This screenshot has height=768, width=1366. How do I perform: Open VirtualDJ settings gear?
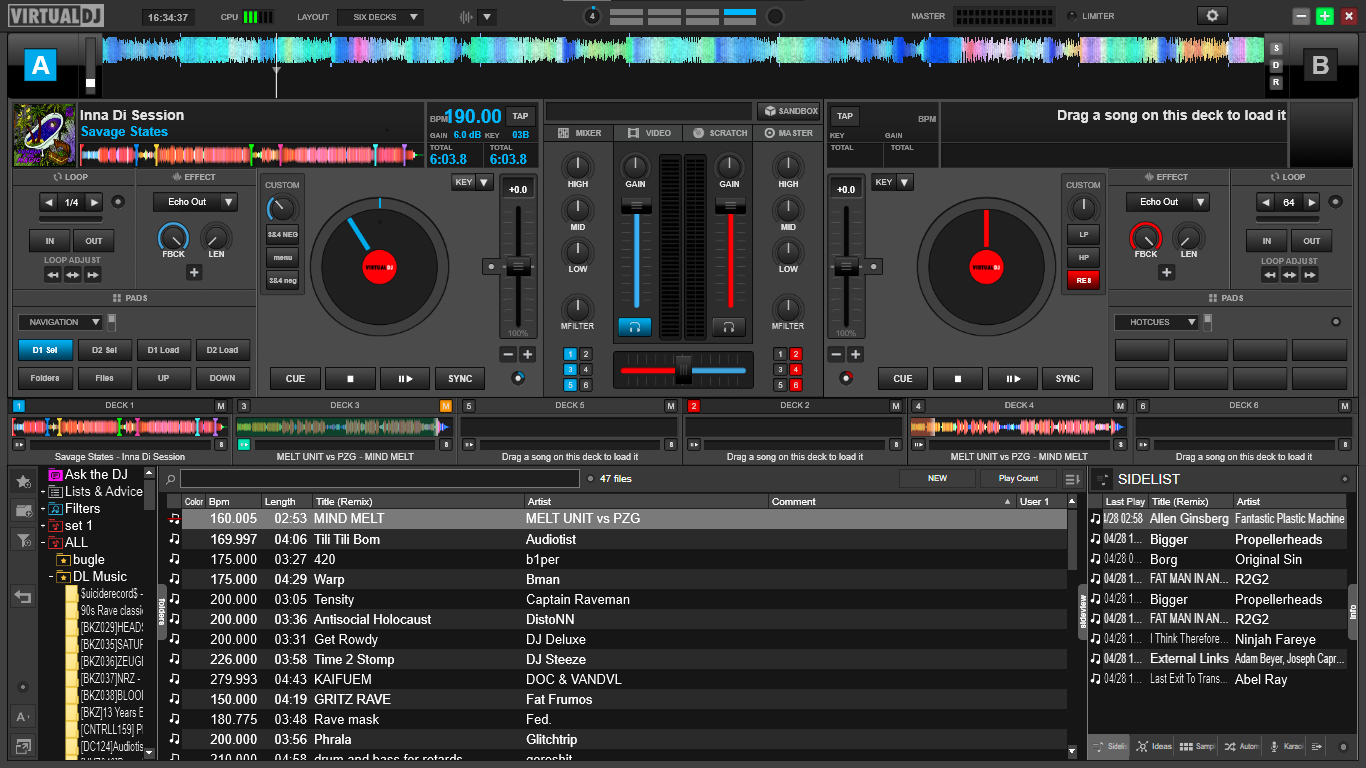tap(1212, 16)
